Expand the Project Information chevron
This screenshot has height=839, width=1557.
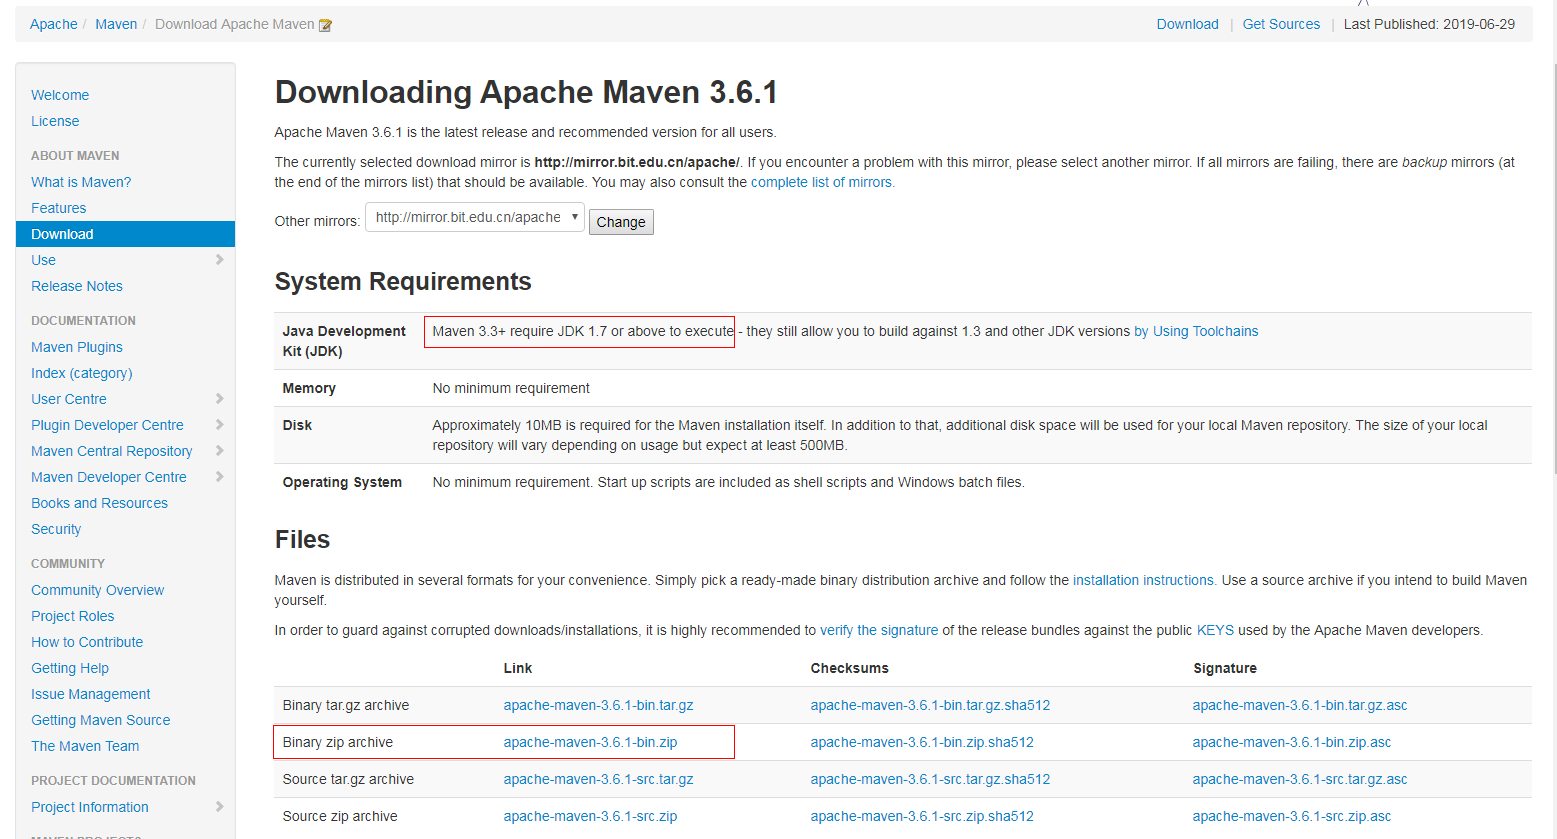click(x=220, y=807)
